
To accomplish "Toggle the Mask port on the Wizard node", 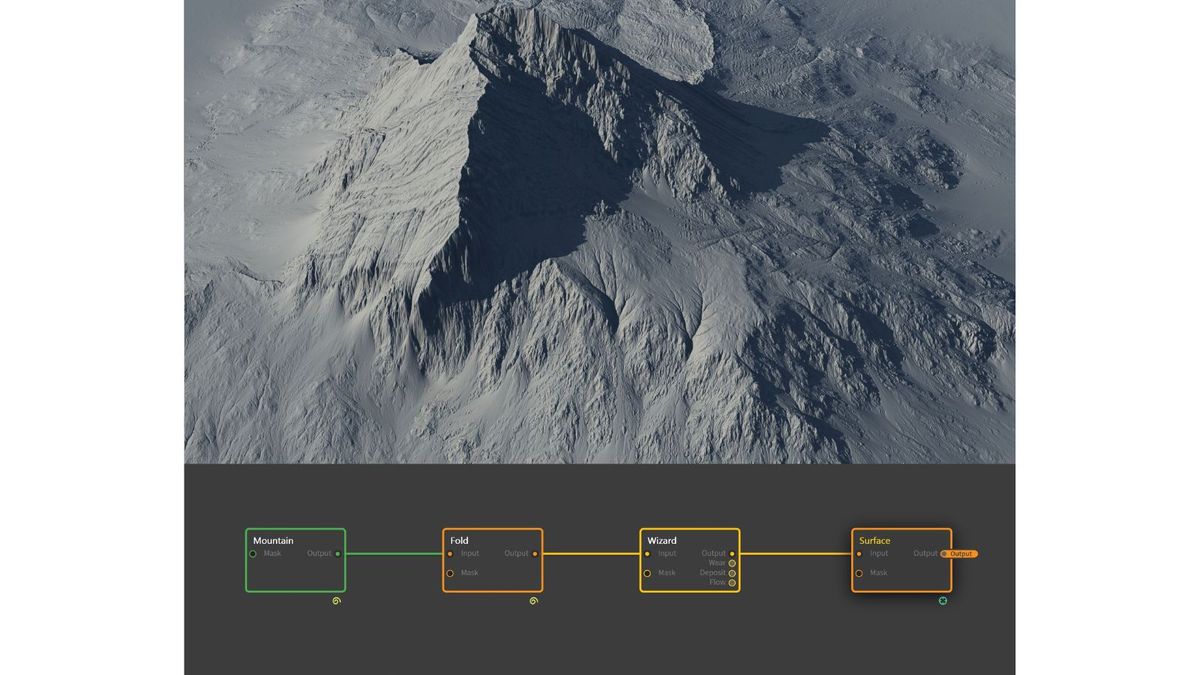I will pyautogui.click(x=647, y=573).
